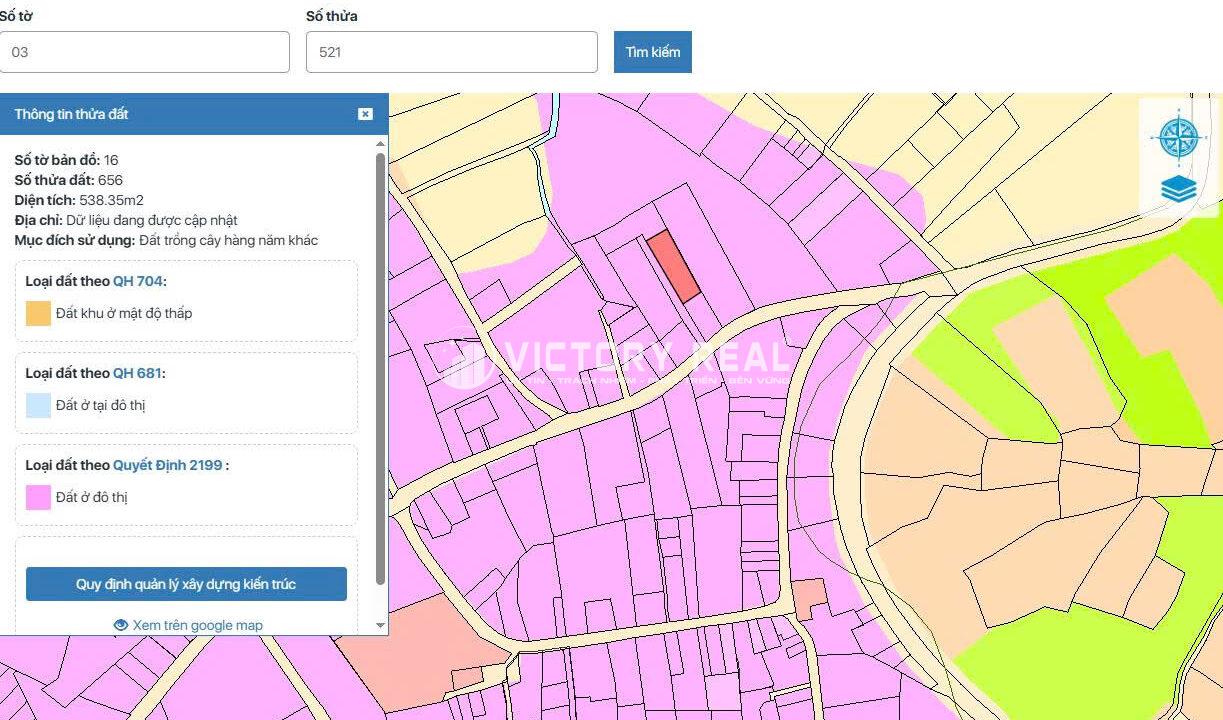Click the Số thửa input field
The height and width of the screenshot is (720, 1223).
pyautogui.click(x=452, y=52)
